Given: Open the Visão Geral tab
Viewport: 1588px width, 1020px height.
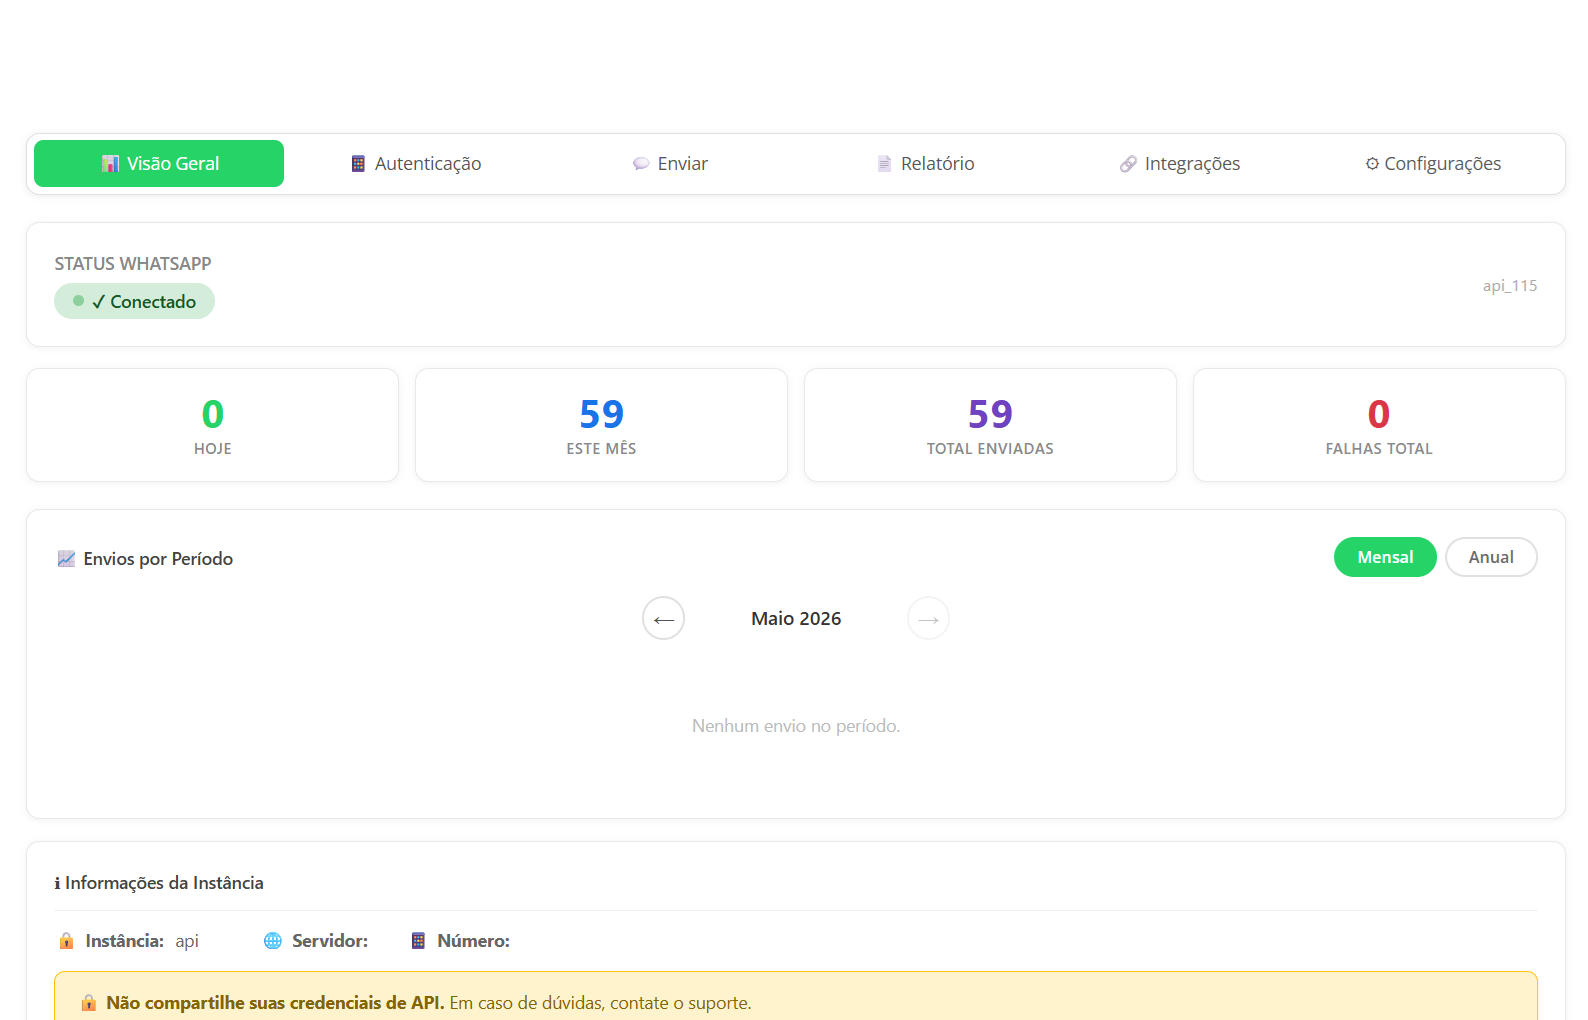Looking at the screenshot, I should tap(159, 163).
